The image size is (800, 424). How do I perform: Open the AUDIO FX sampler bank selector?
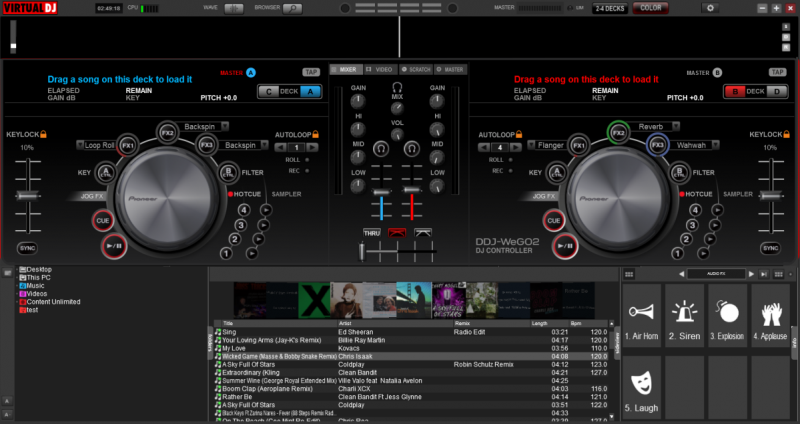(716, 274)
